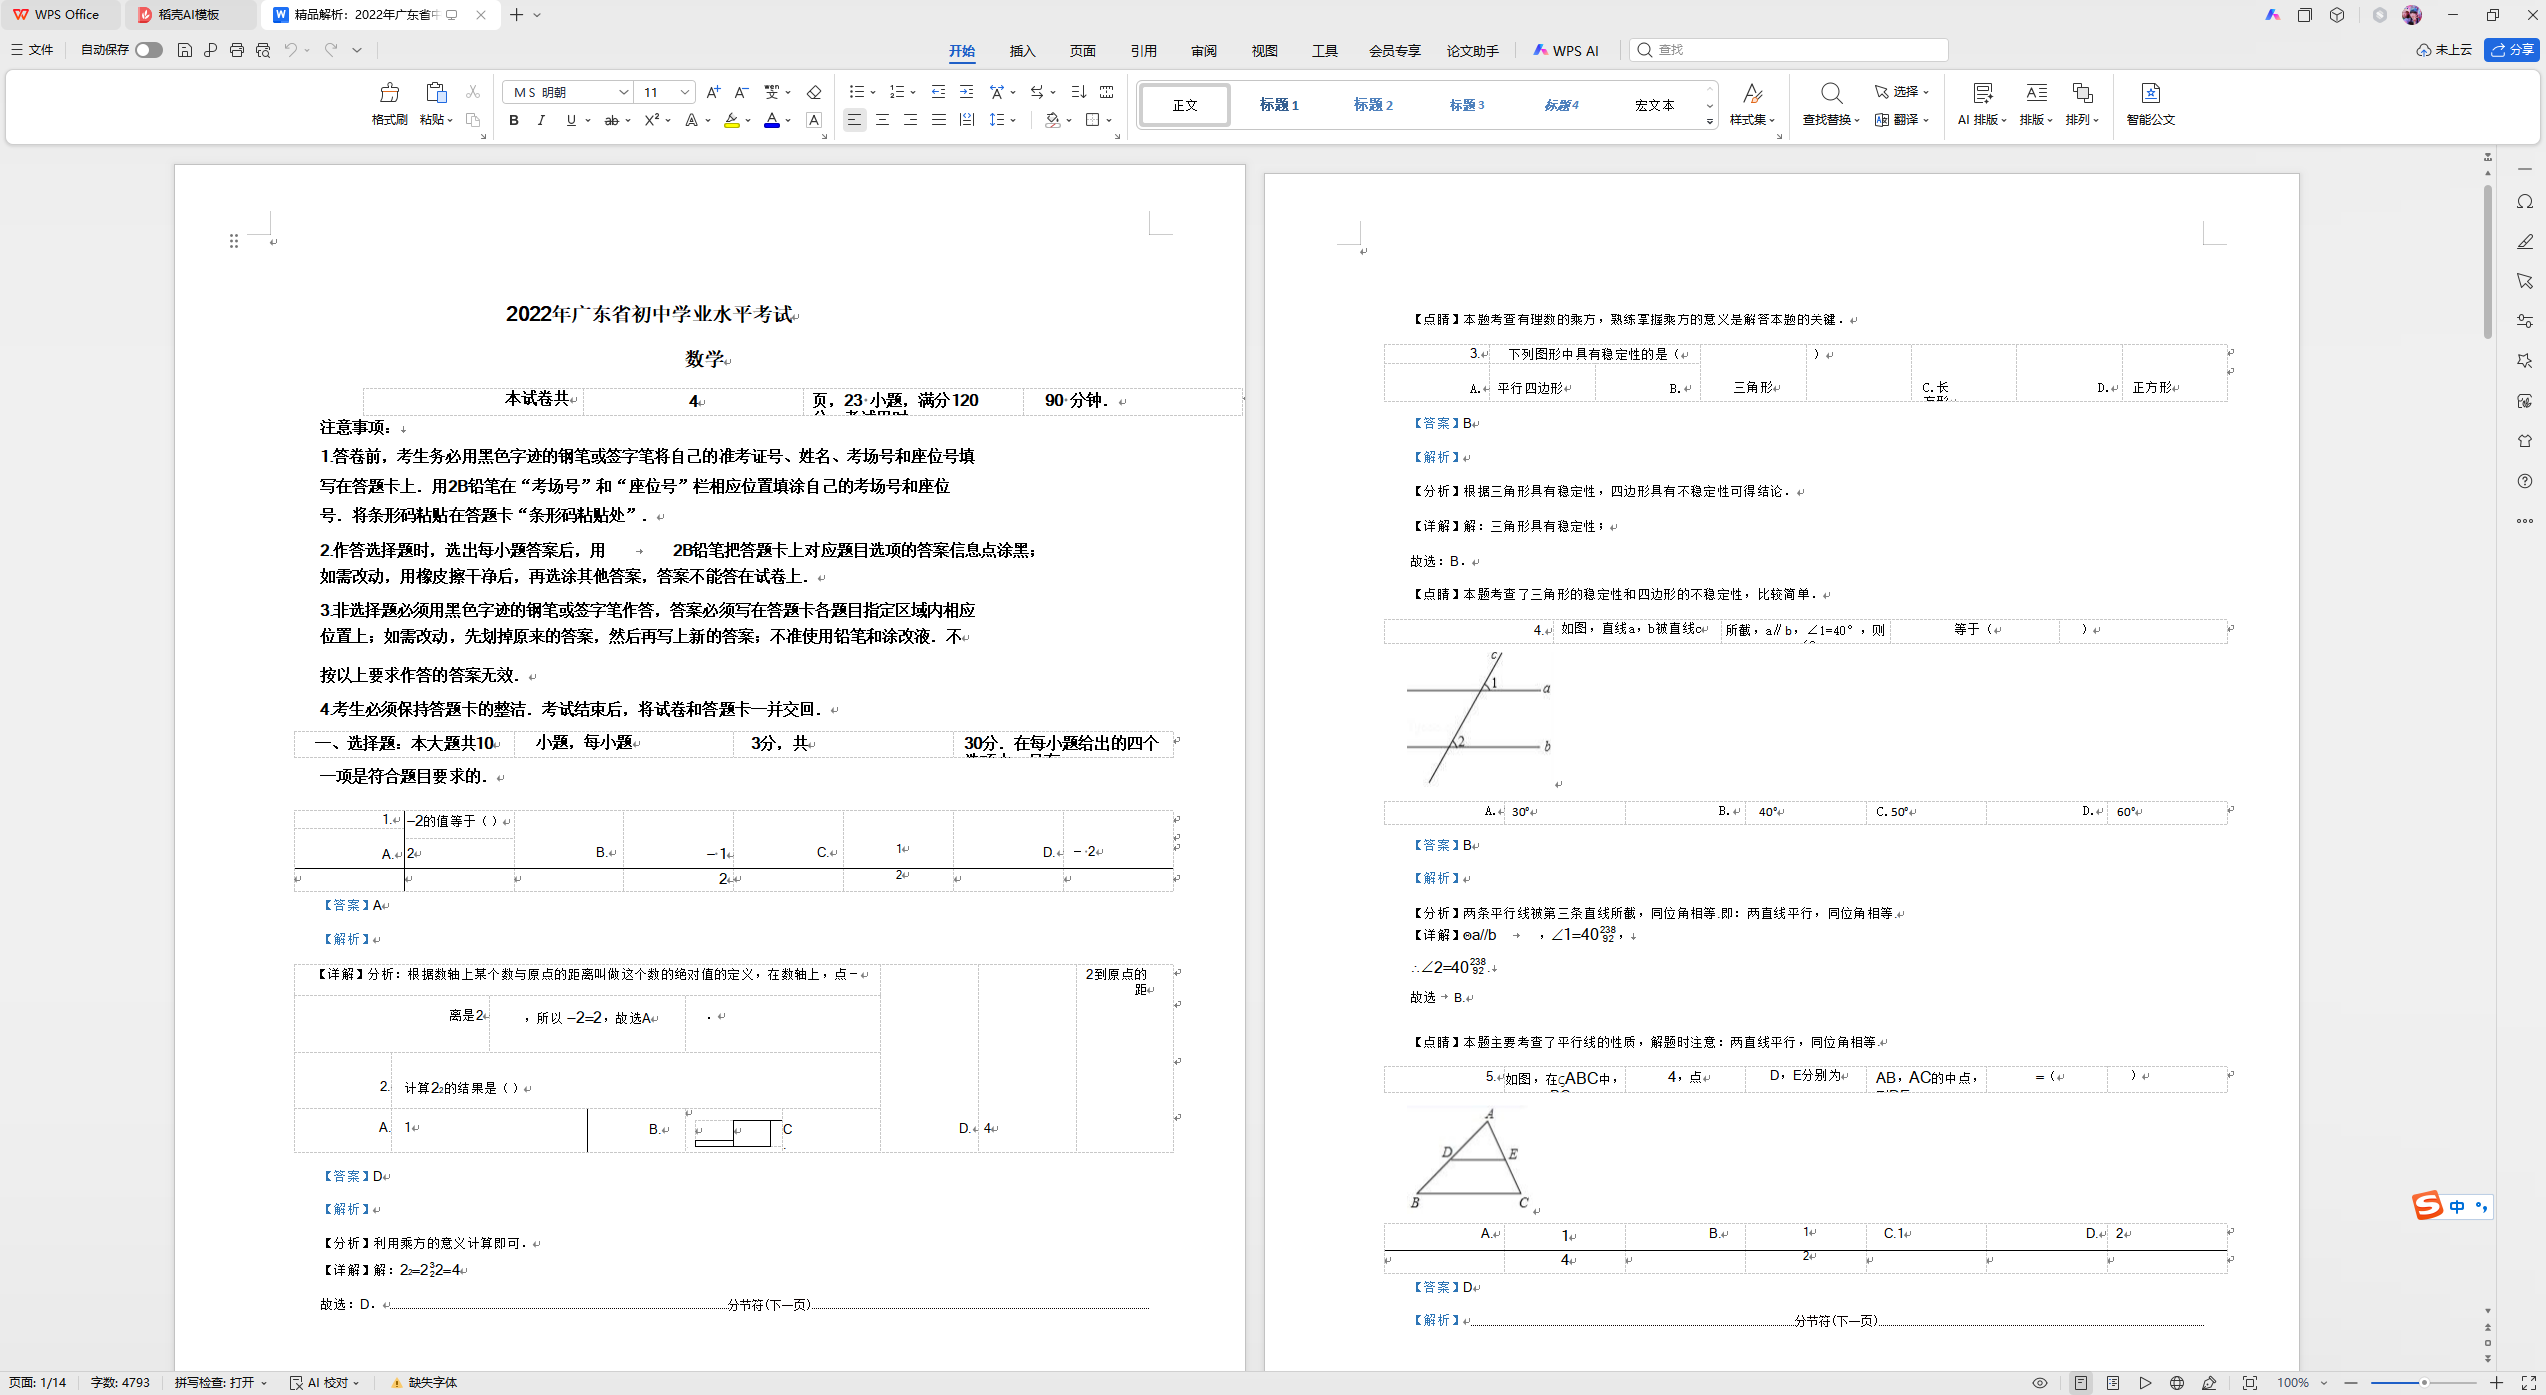The image size is (2546, 1395).
Task: Apply the Heading 1 (标题 1) style
Action: pos(1278,105)
